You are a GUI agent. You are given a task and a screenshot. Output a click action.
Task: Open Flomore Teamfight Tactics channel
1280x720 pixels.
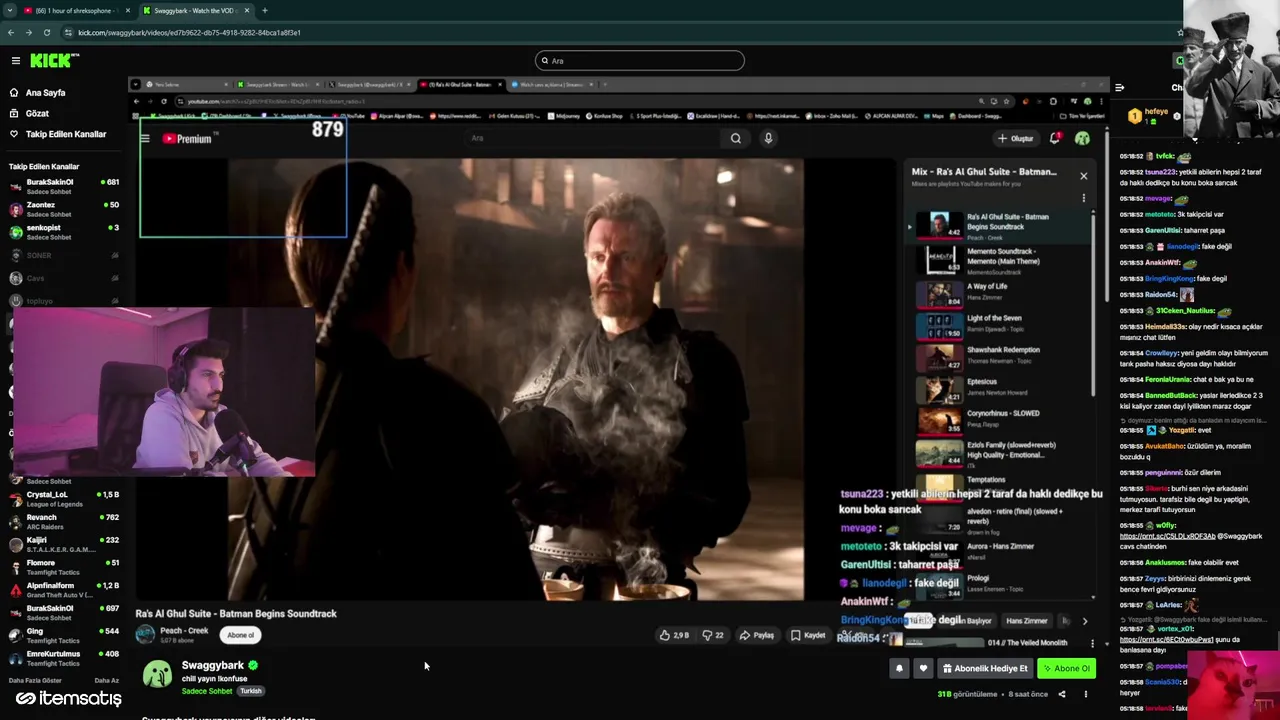tap(63, 567)
